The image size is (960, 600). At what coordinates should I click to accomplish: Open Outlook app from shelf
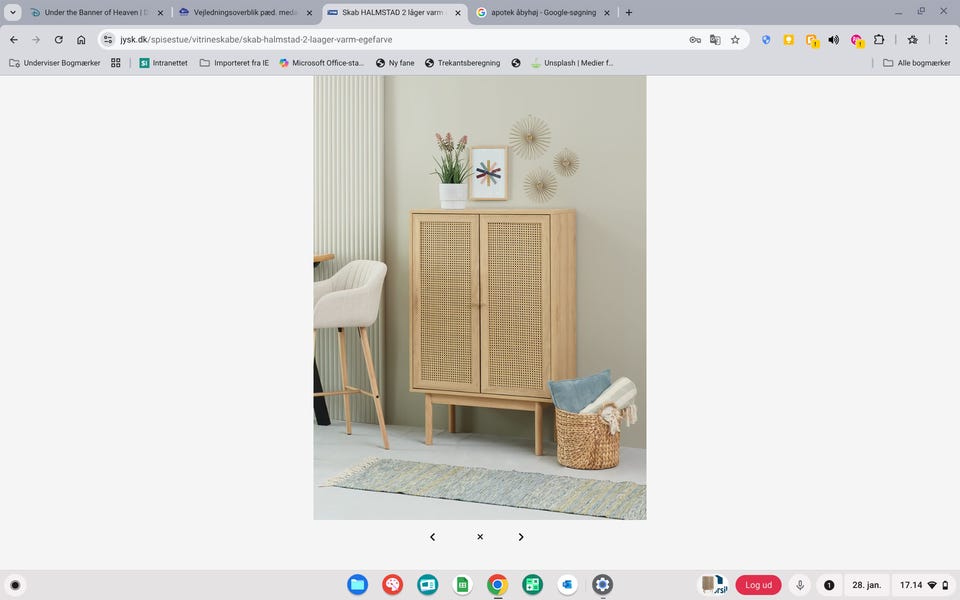567,585
